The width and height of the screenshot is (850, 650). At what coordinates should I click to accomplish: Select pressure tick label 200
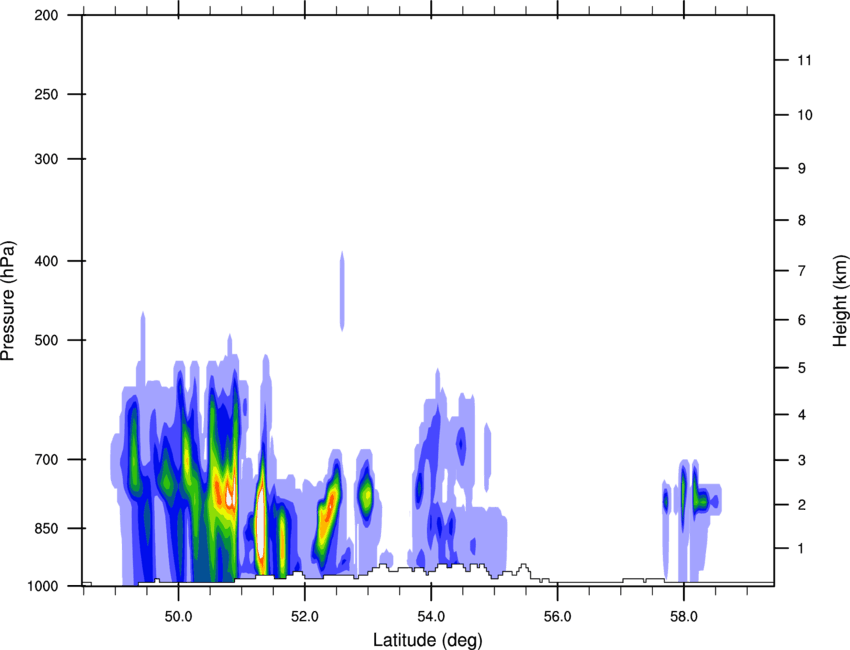tap(46, 16)
